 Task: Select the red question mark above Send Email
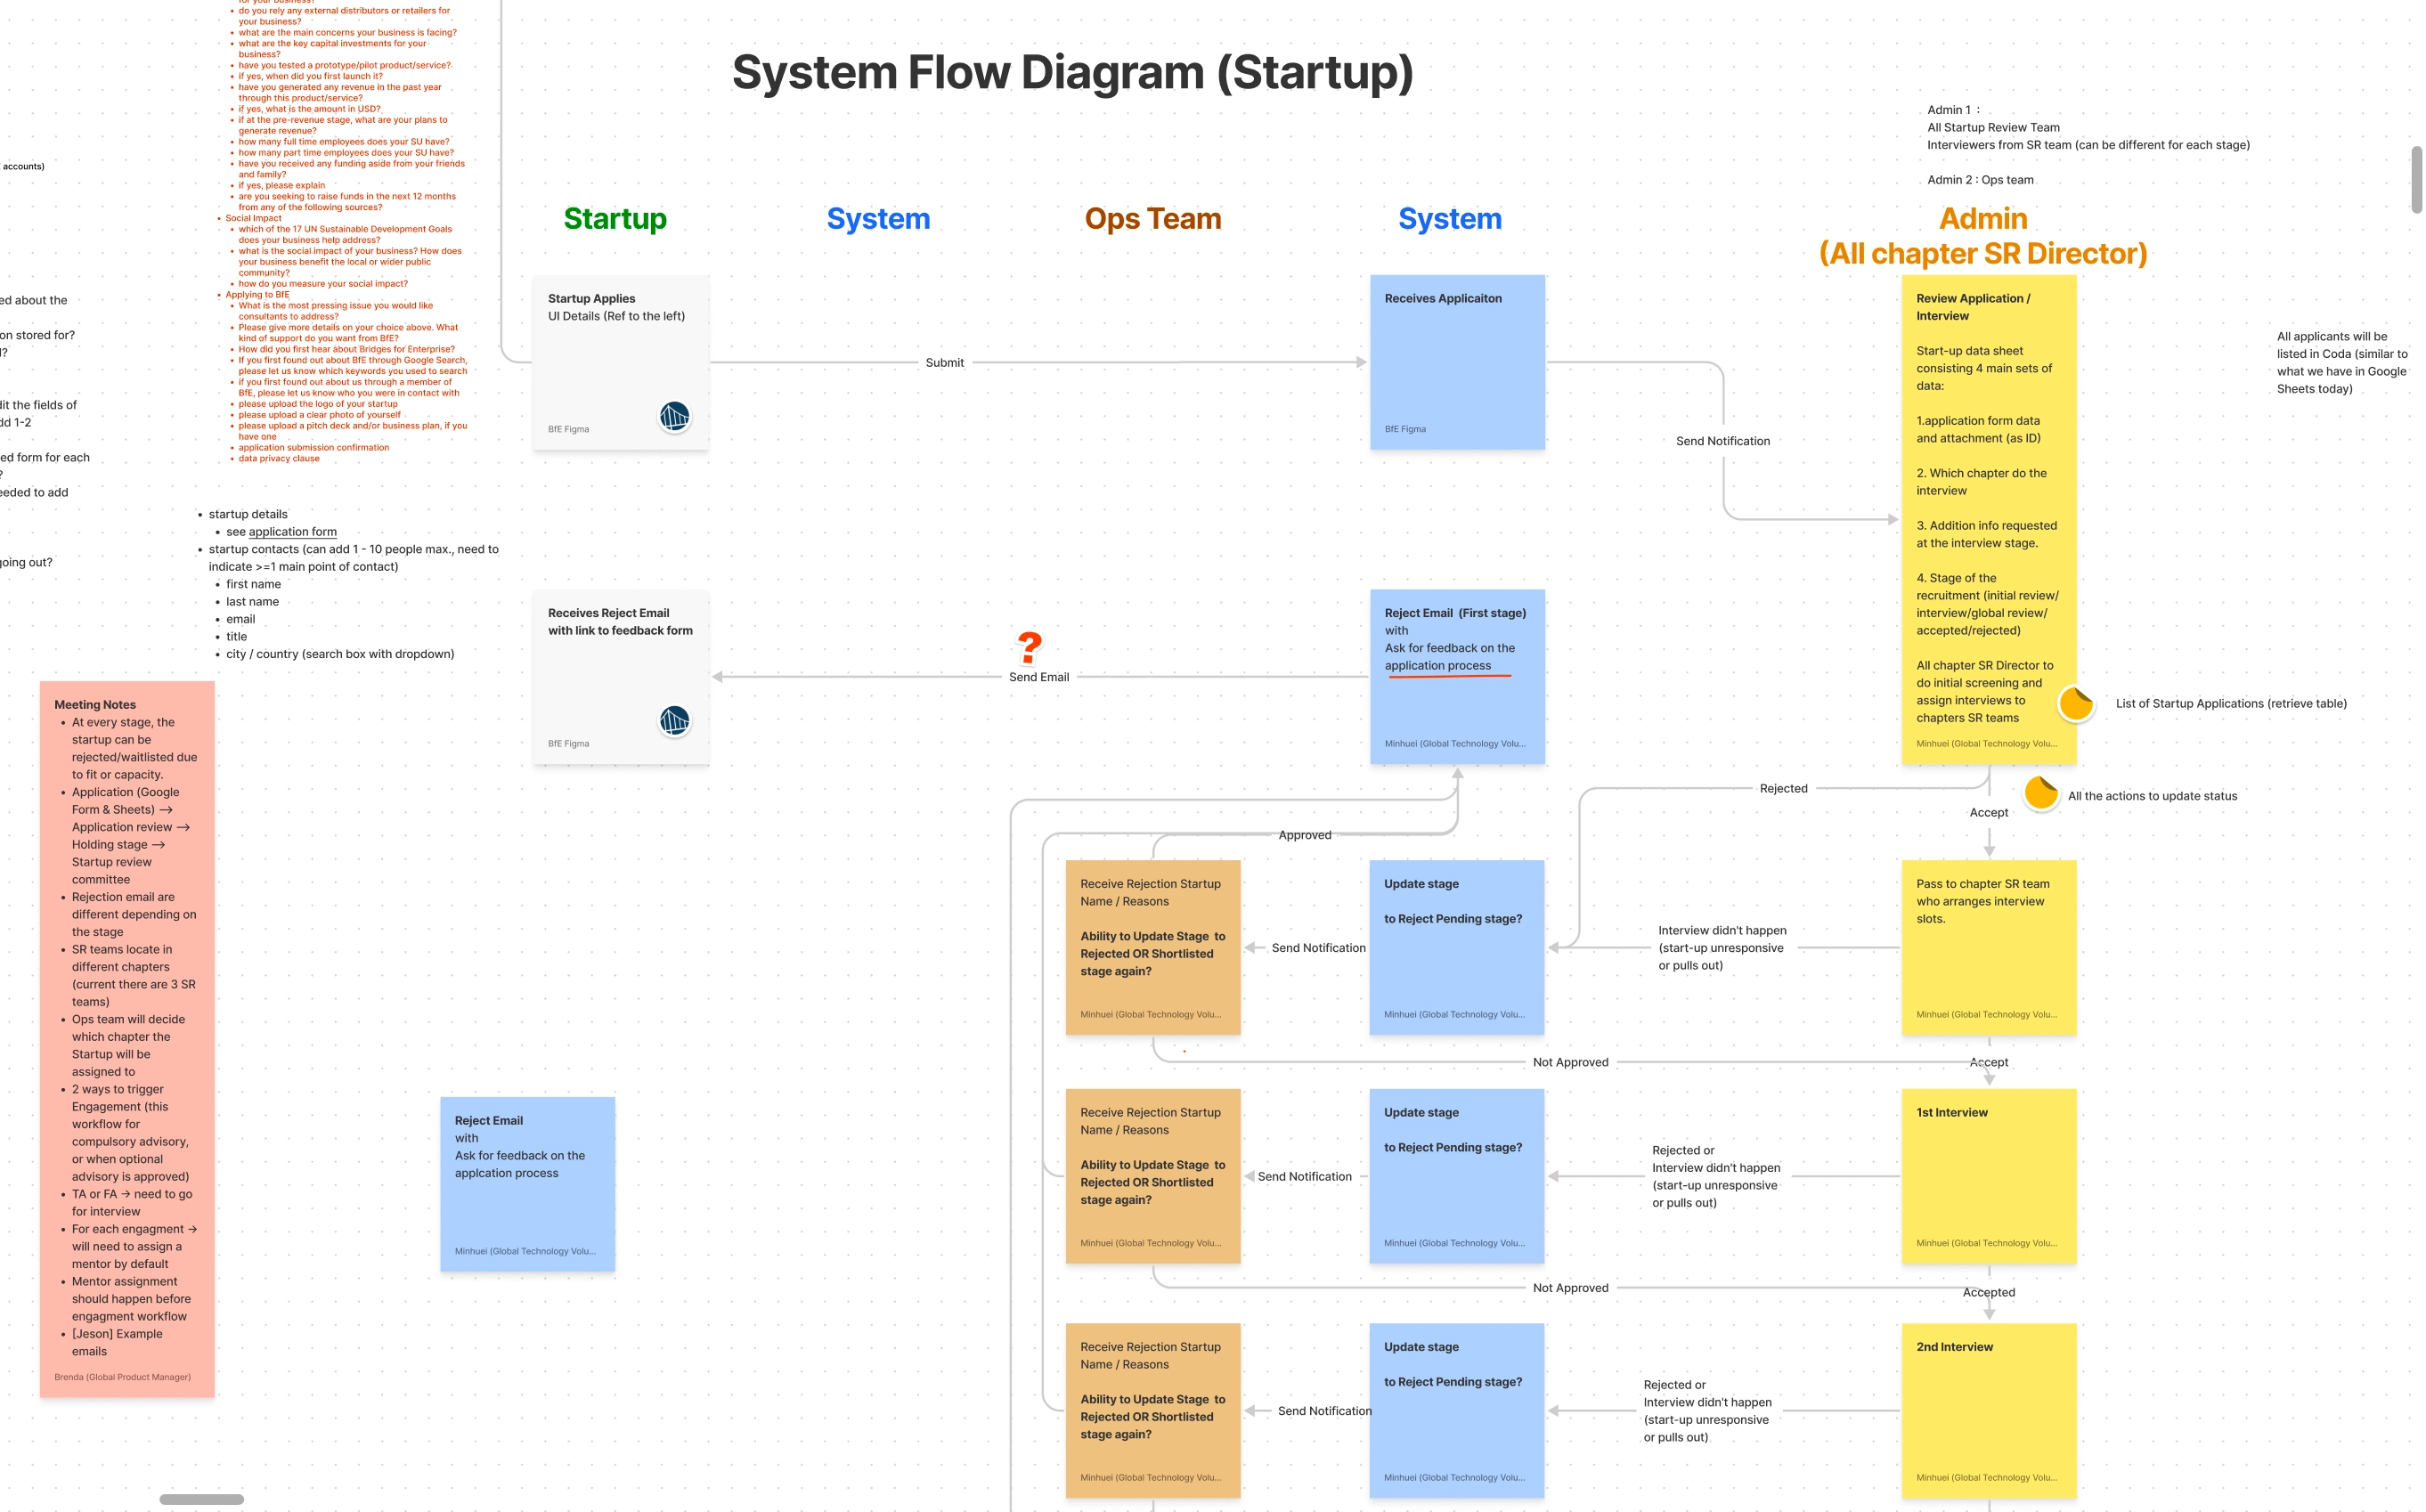pyautogui.click(x=1029, y=648)
